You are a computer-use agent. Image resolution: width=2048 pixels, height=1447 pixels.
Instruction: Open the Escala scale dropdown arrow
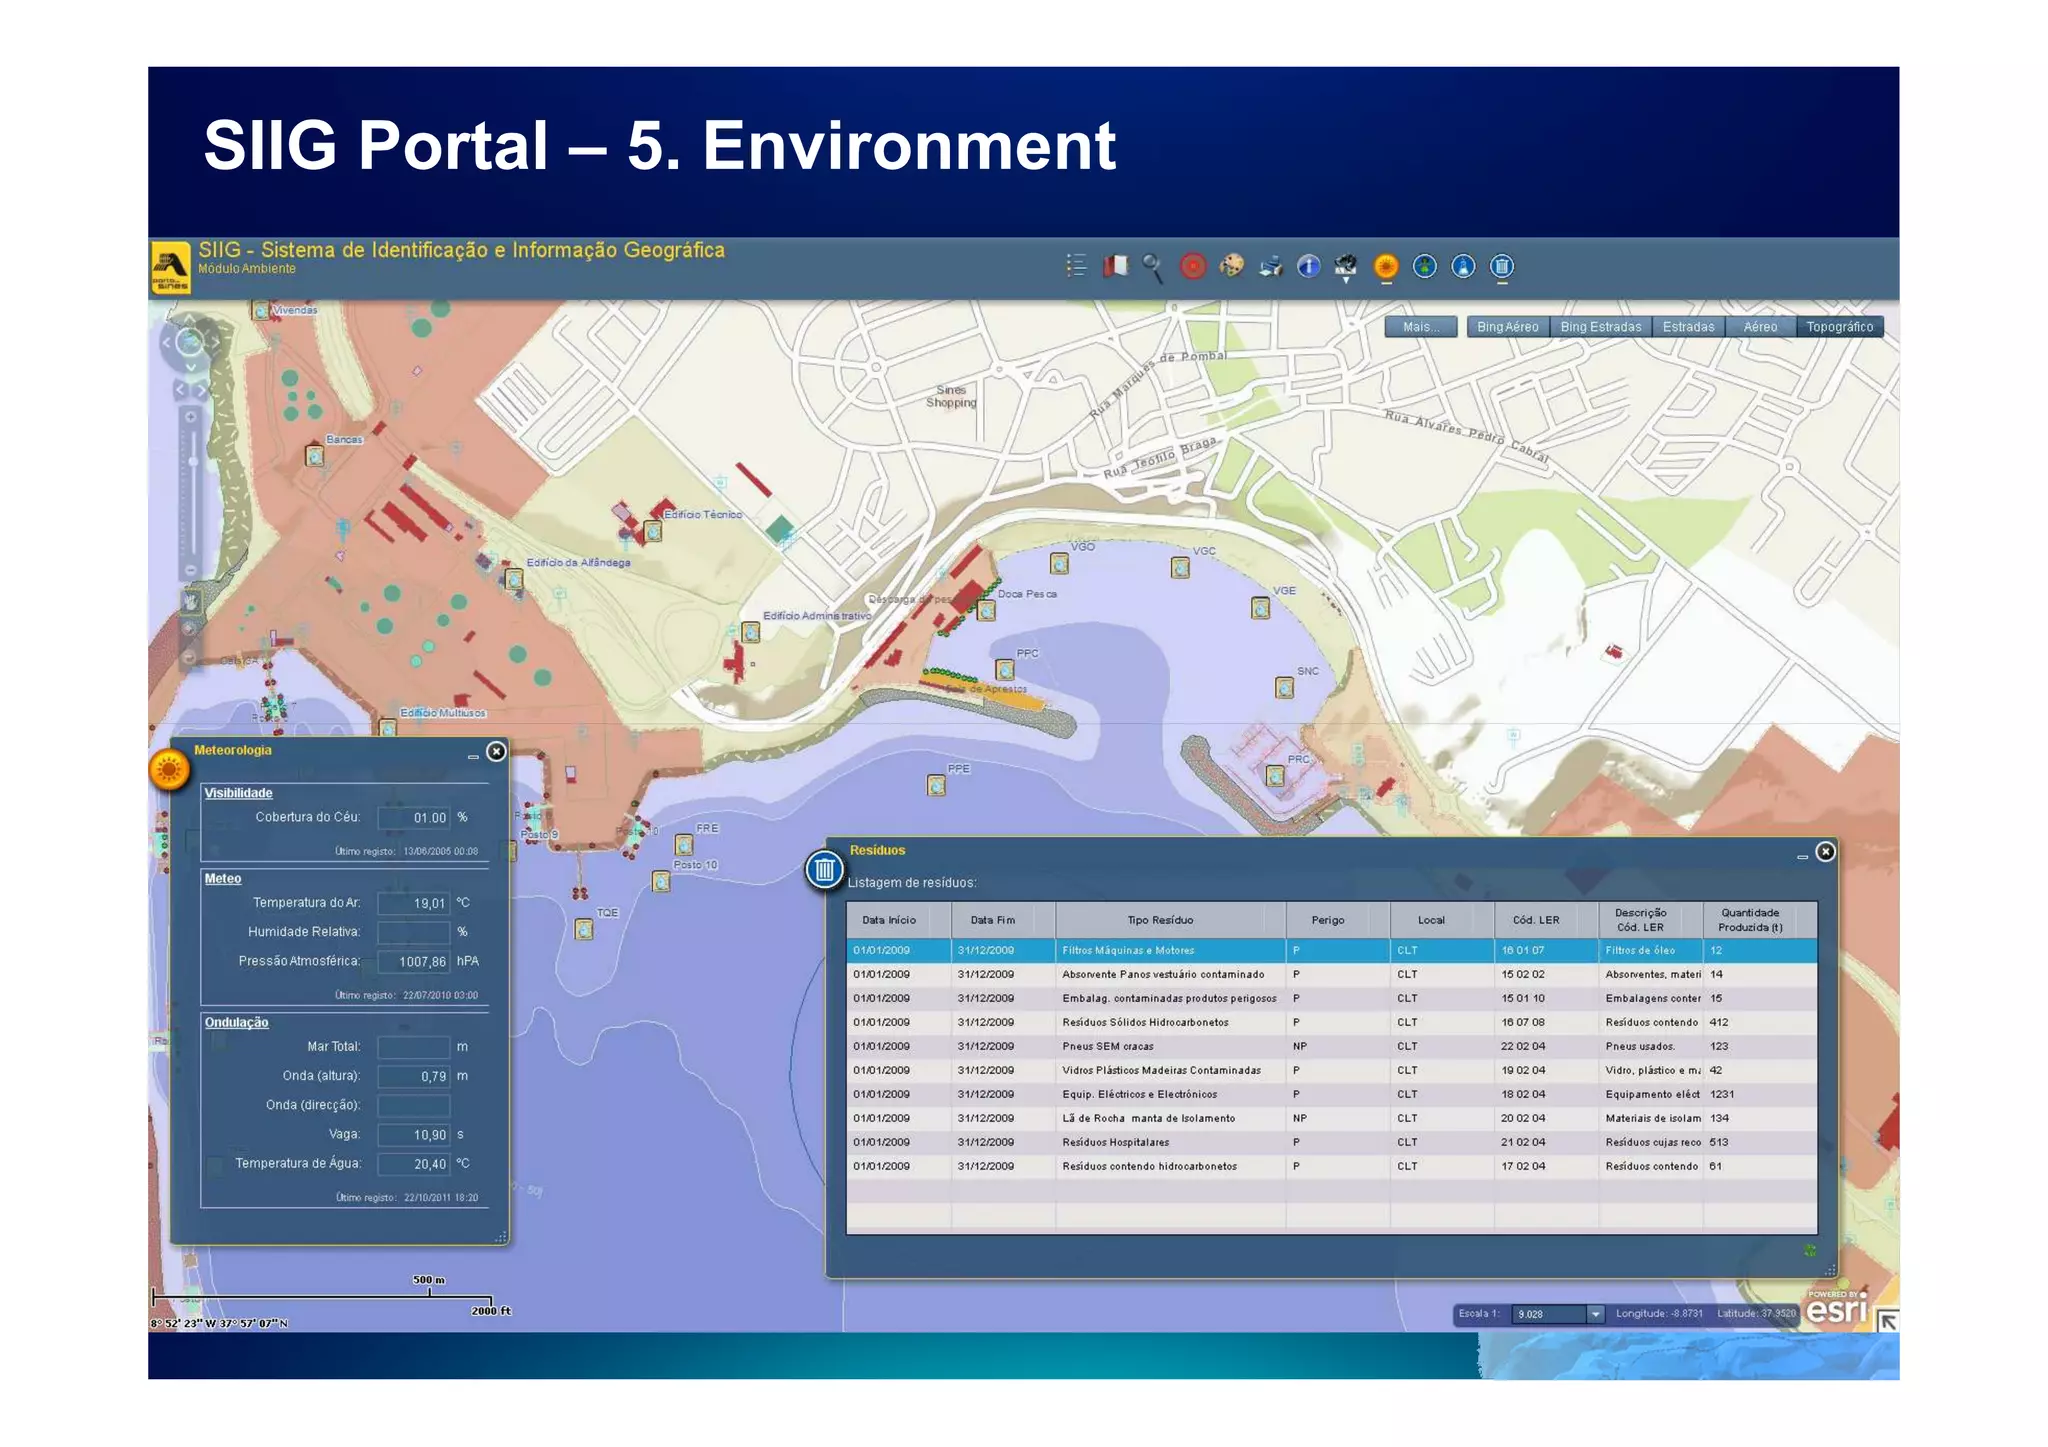(1595, 1314)
